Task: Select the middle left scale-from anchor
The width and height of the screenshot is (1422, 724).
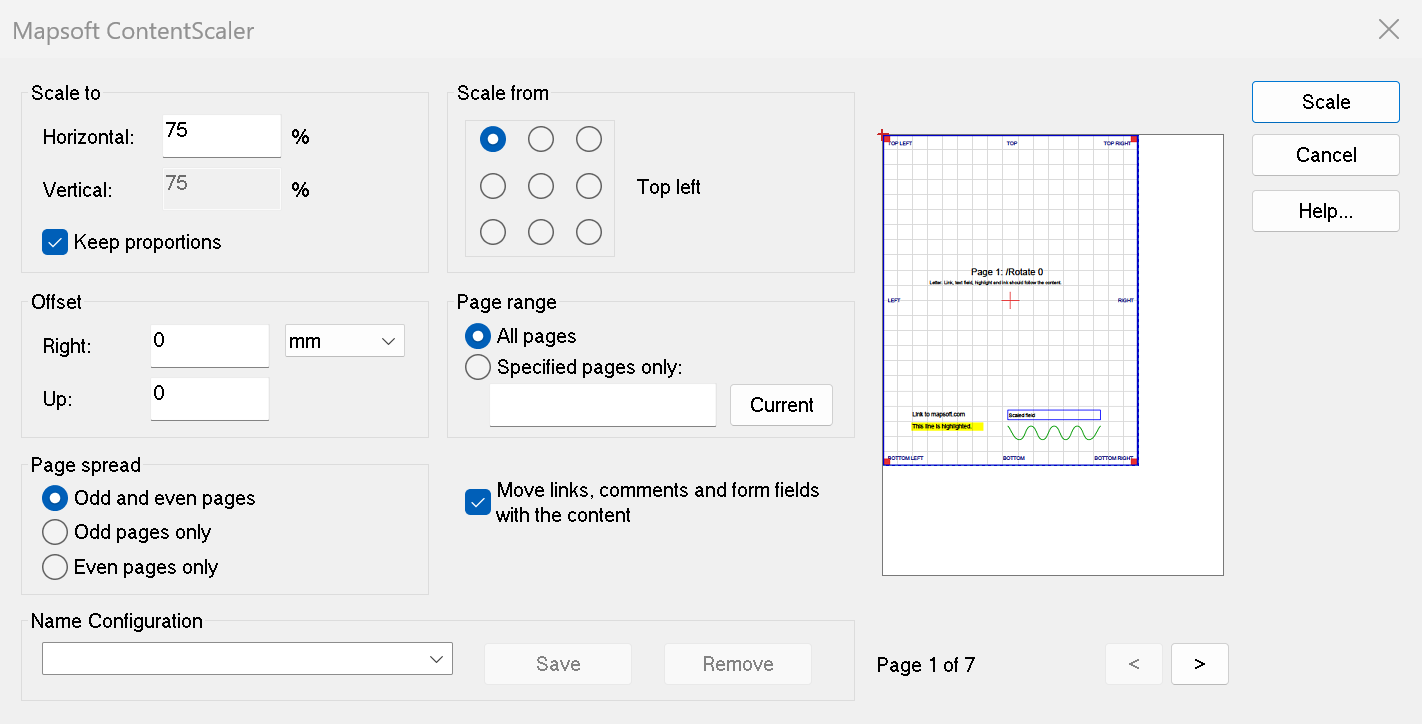Action: [493, 186]
